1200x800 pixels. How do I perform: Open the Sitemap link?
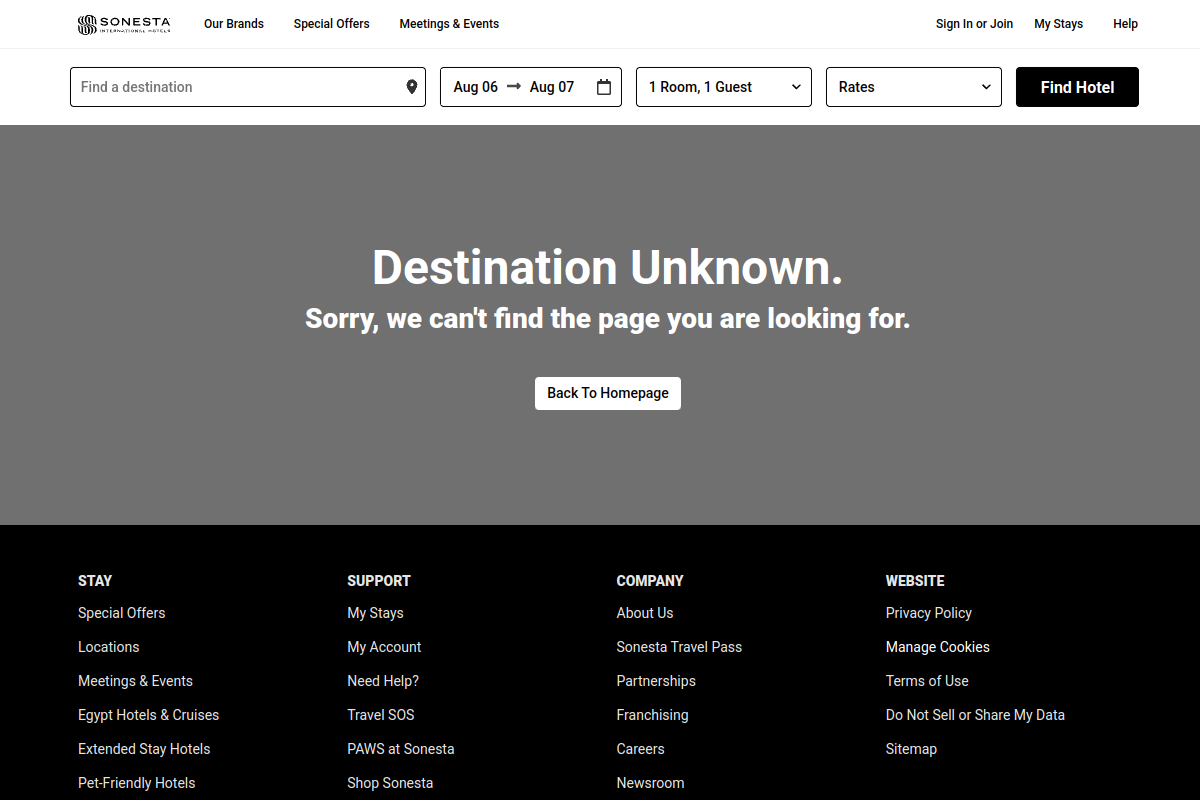click(911, 749)
